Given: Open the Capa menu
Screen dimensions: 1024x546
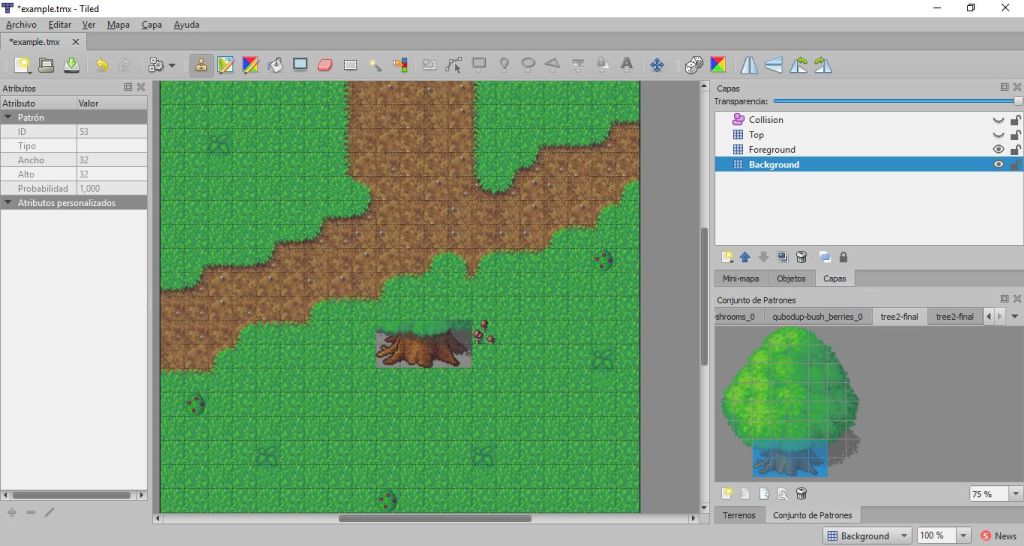Looking at the screenshot, I should [152, 25].
